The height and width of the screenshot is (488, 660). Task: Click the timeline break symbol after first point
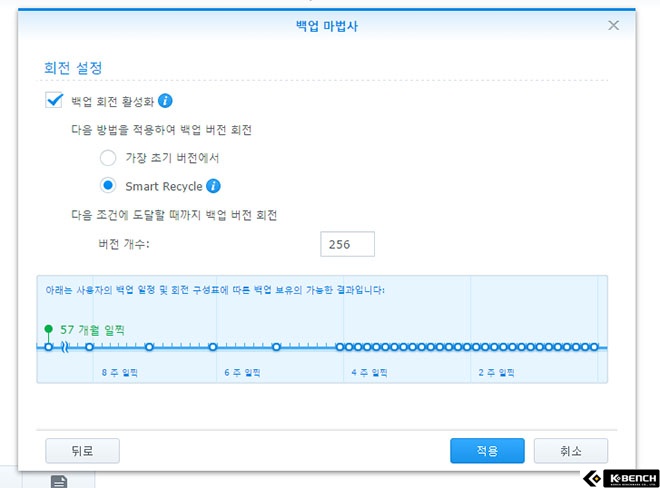pyautogui.click(x=65, y=347)
